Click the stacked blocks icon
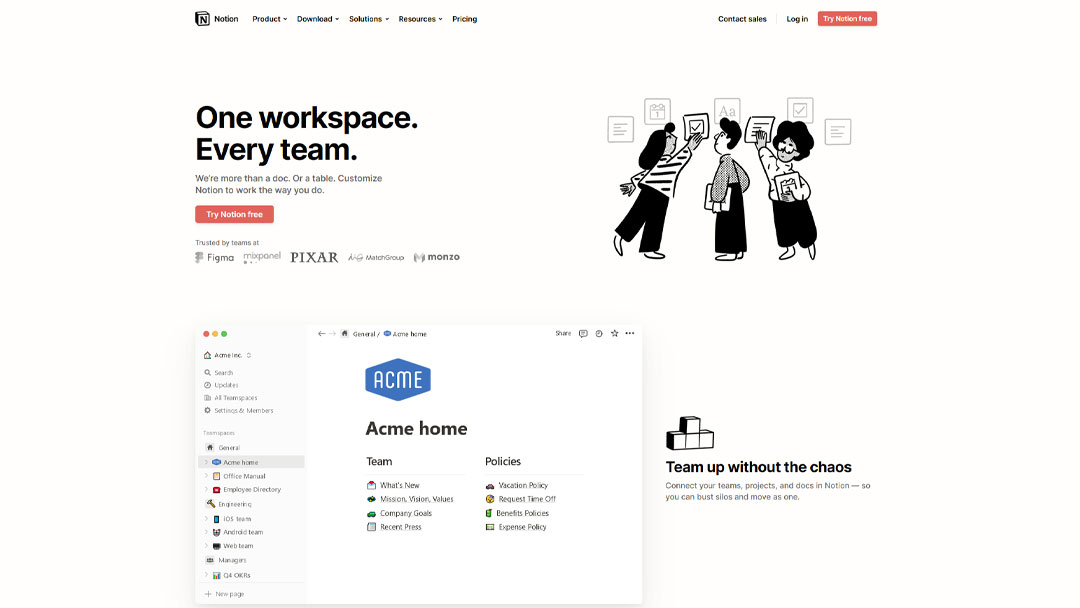Screen dimensions: 1080x608 689,433
